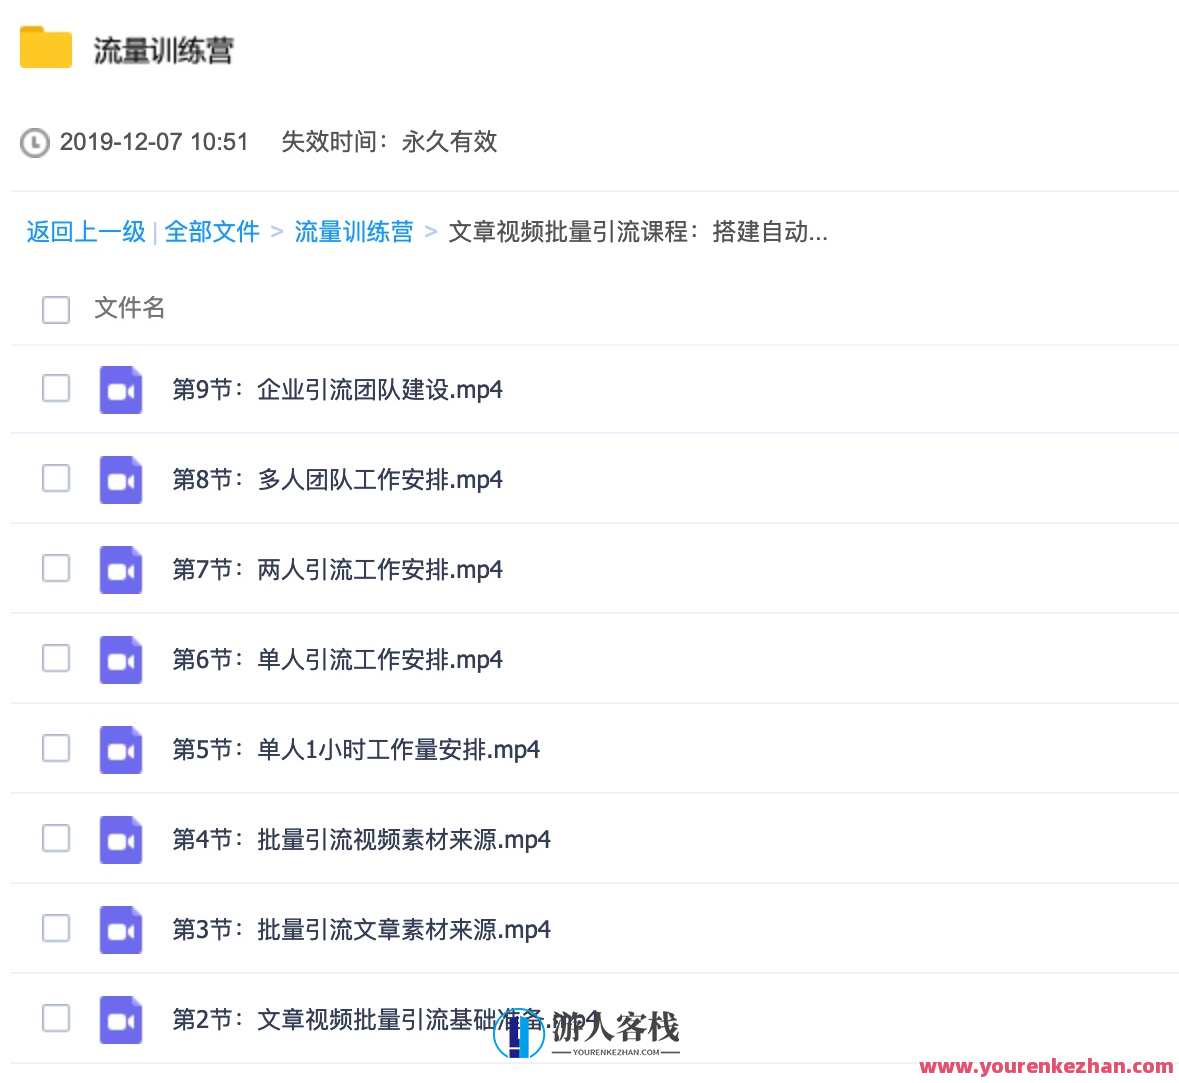1179x1083 pixels.
Task: Open the 流量训练营 breadcrumb link
Action: point(353,231)
